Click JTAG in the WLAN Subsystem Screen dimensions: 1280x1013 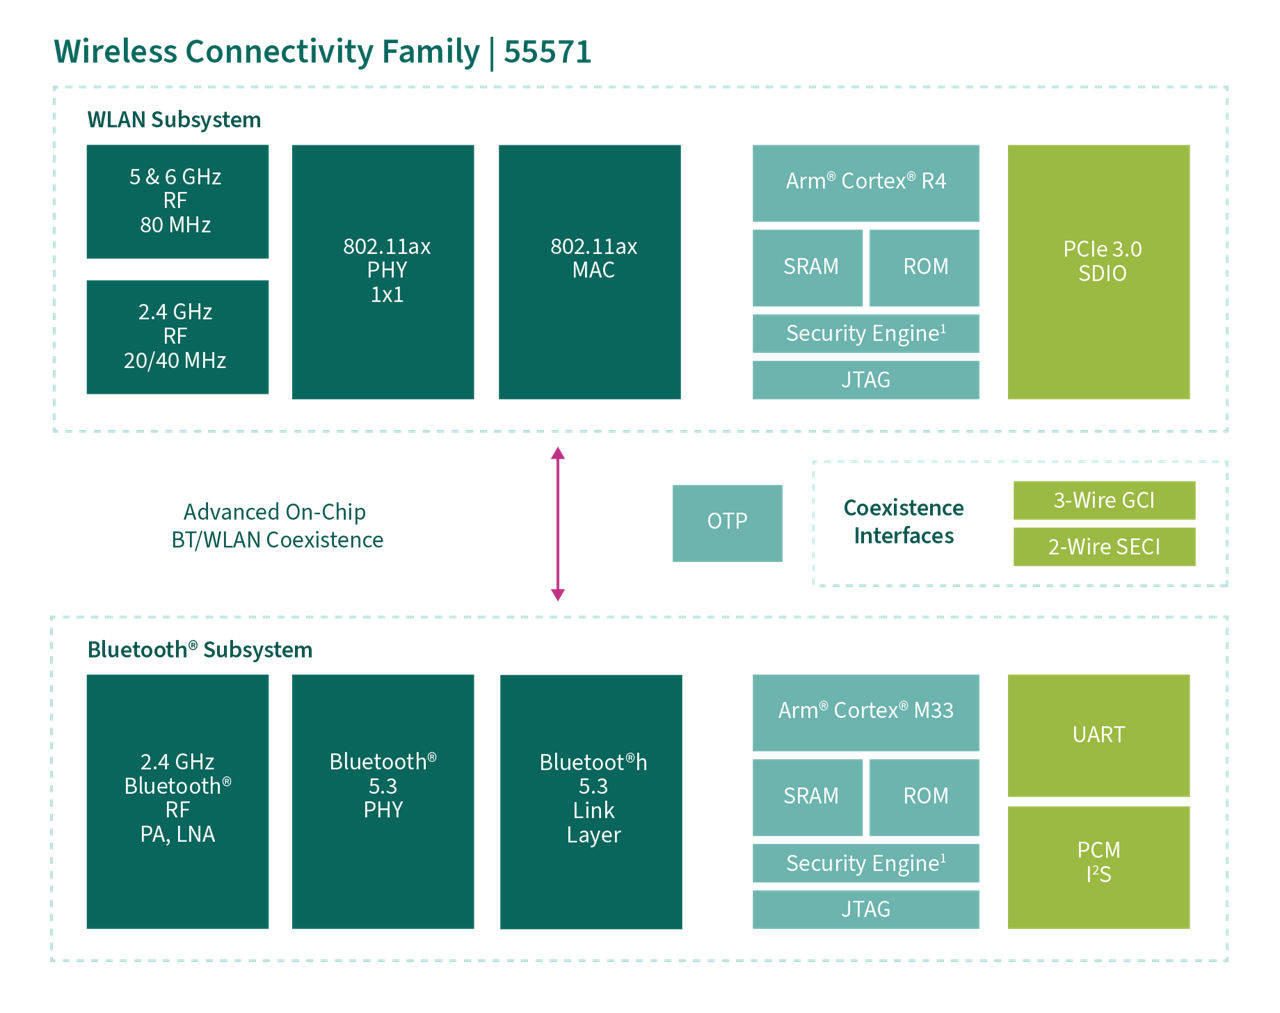[x=866, y=380]
